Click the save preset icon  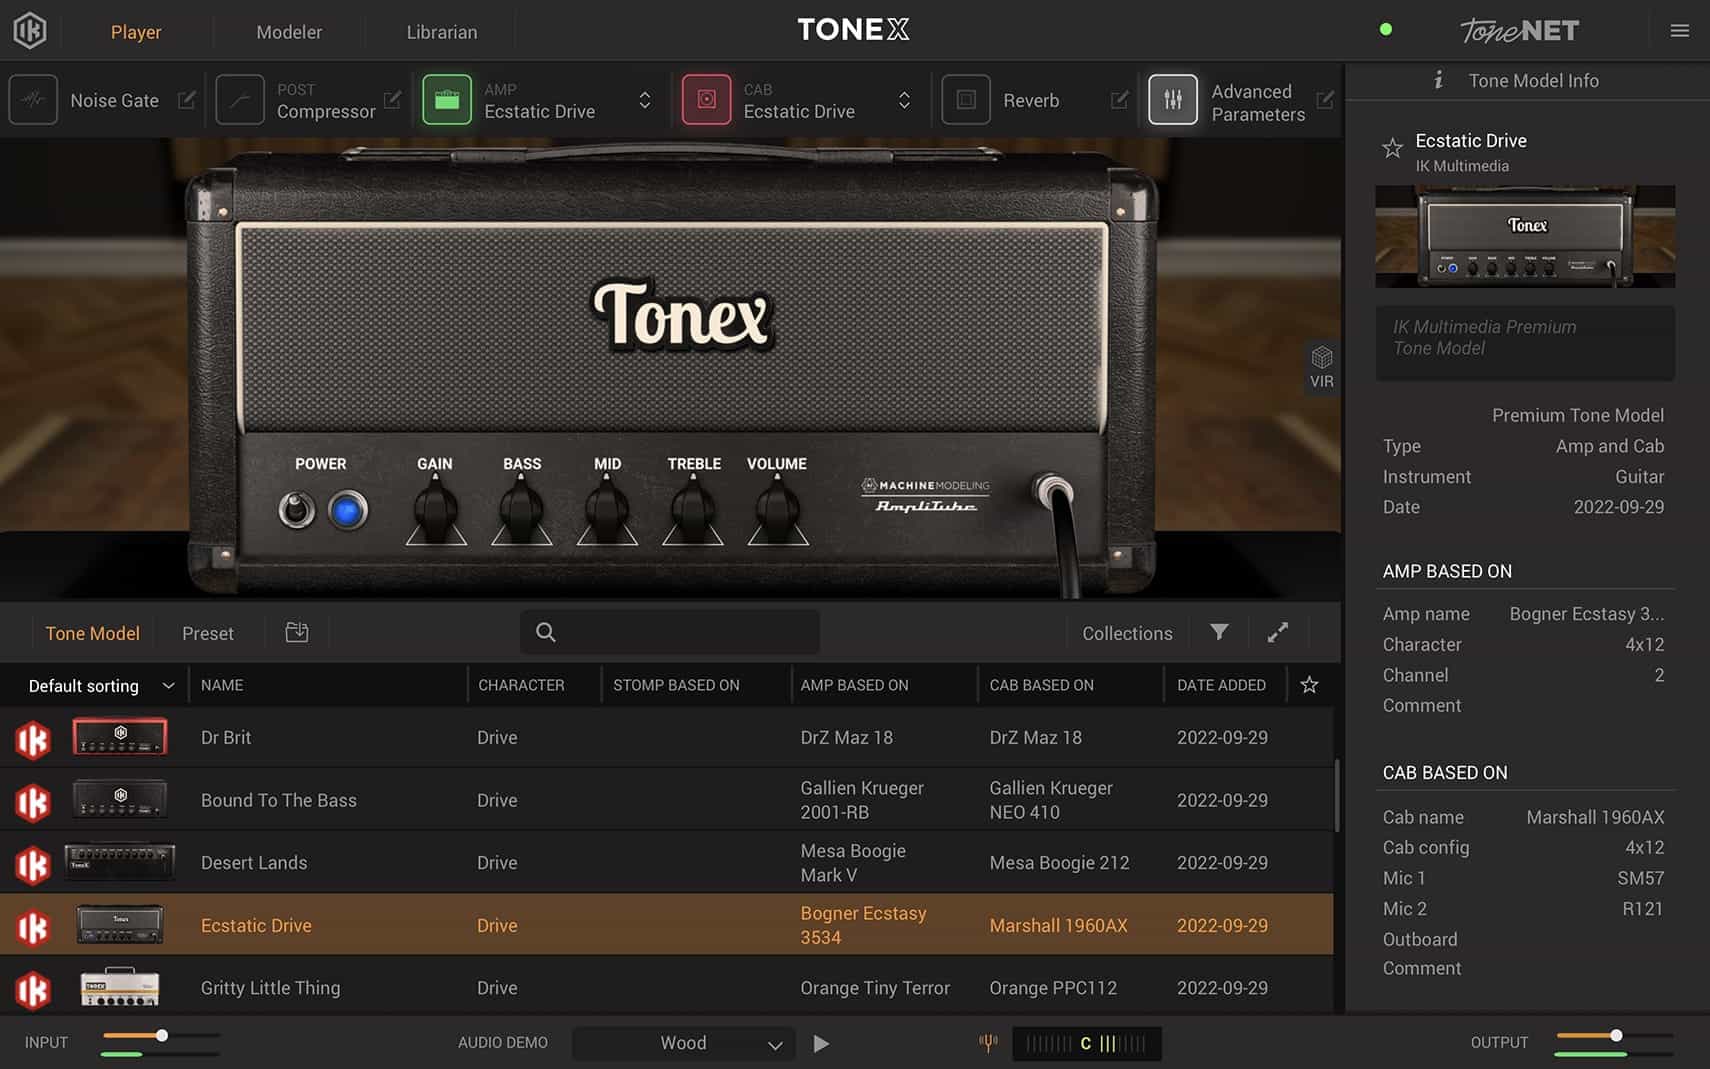297,632
